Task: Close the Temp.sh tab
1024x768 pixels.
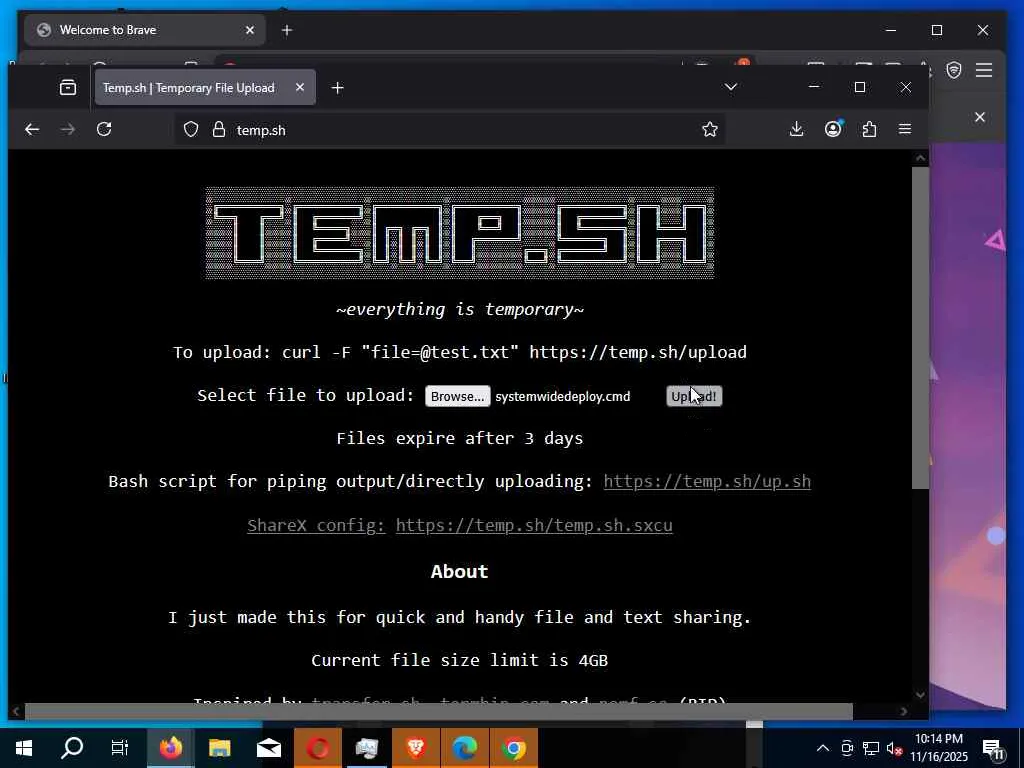Action: pos(300,87)
